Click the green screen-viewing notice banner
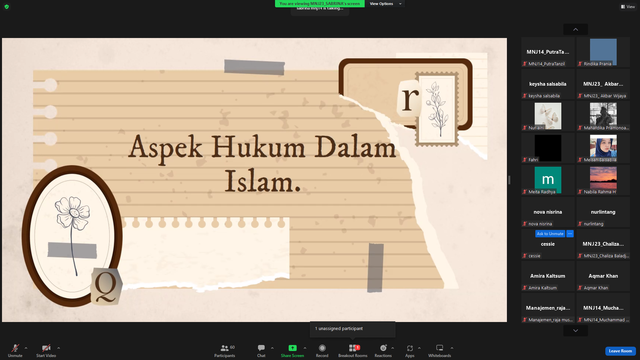The height and width of the screenshot is (360, 640). [x=320, y=4]
